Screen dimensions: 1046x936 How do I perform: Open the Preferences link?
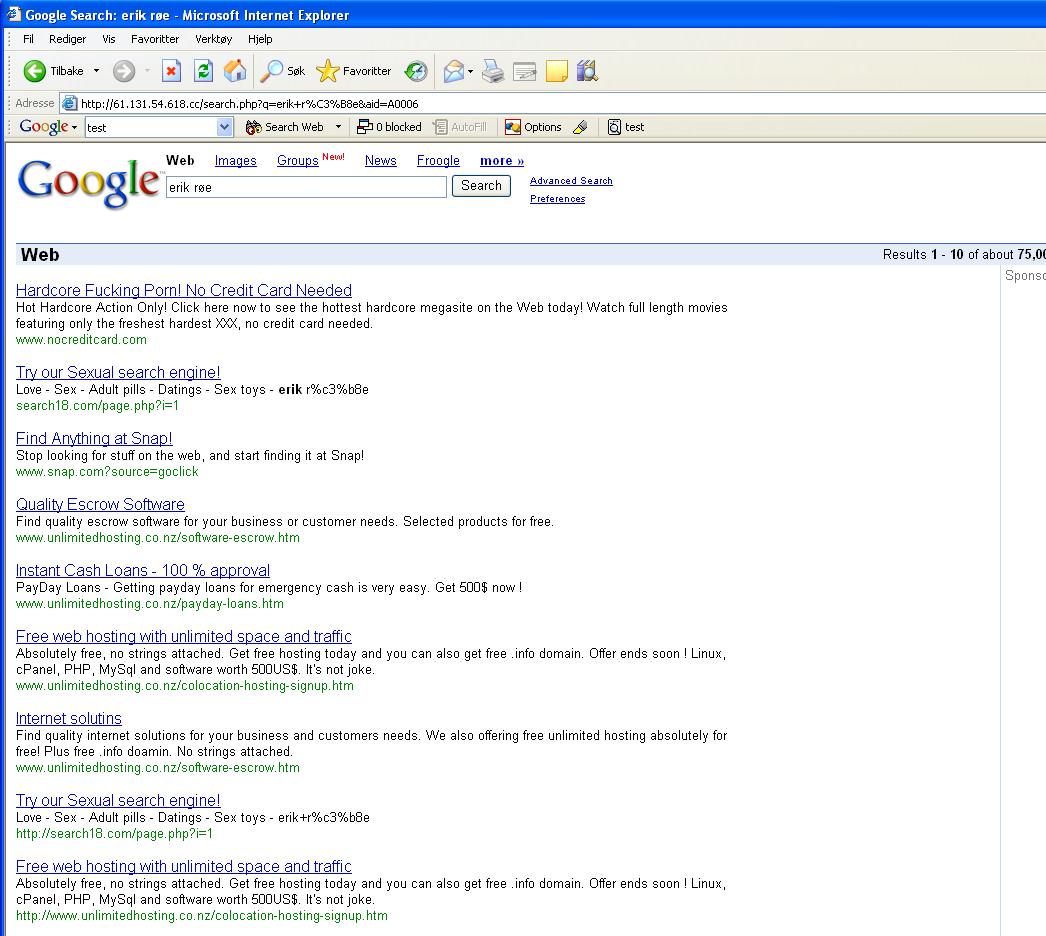(557, 199)
